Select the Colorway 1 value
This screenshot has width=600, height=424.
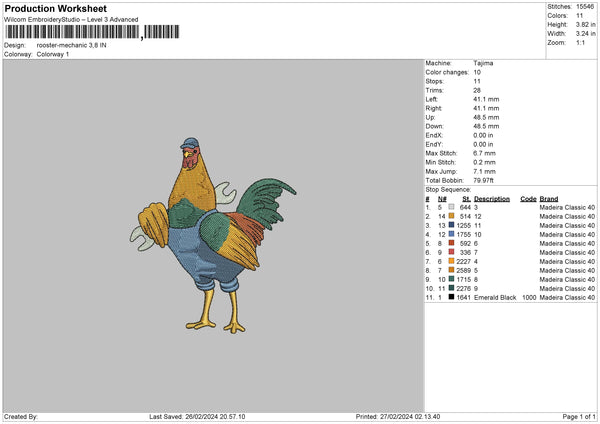click(x=53, y=54)
